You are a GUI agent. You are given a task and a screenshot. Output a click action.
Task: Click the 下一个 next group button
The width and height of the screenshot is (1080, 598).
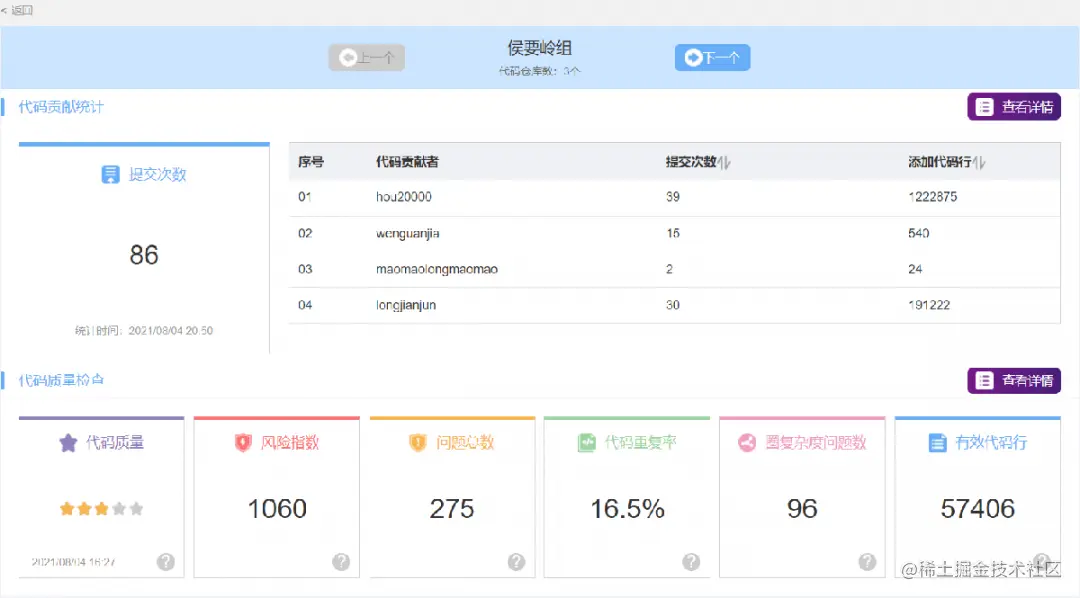[x=712, y=57]
